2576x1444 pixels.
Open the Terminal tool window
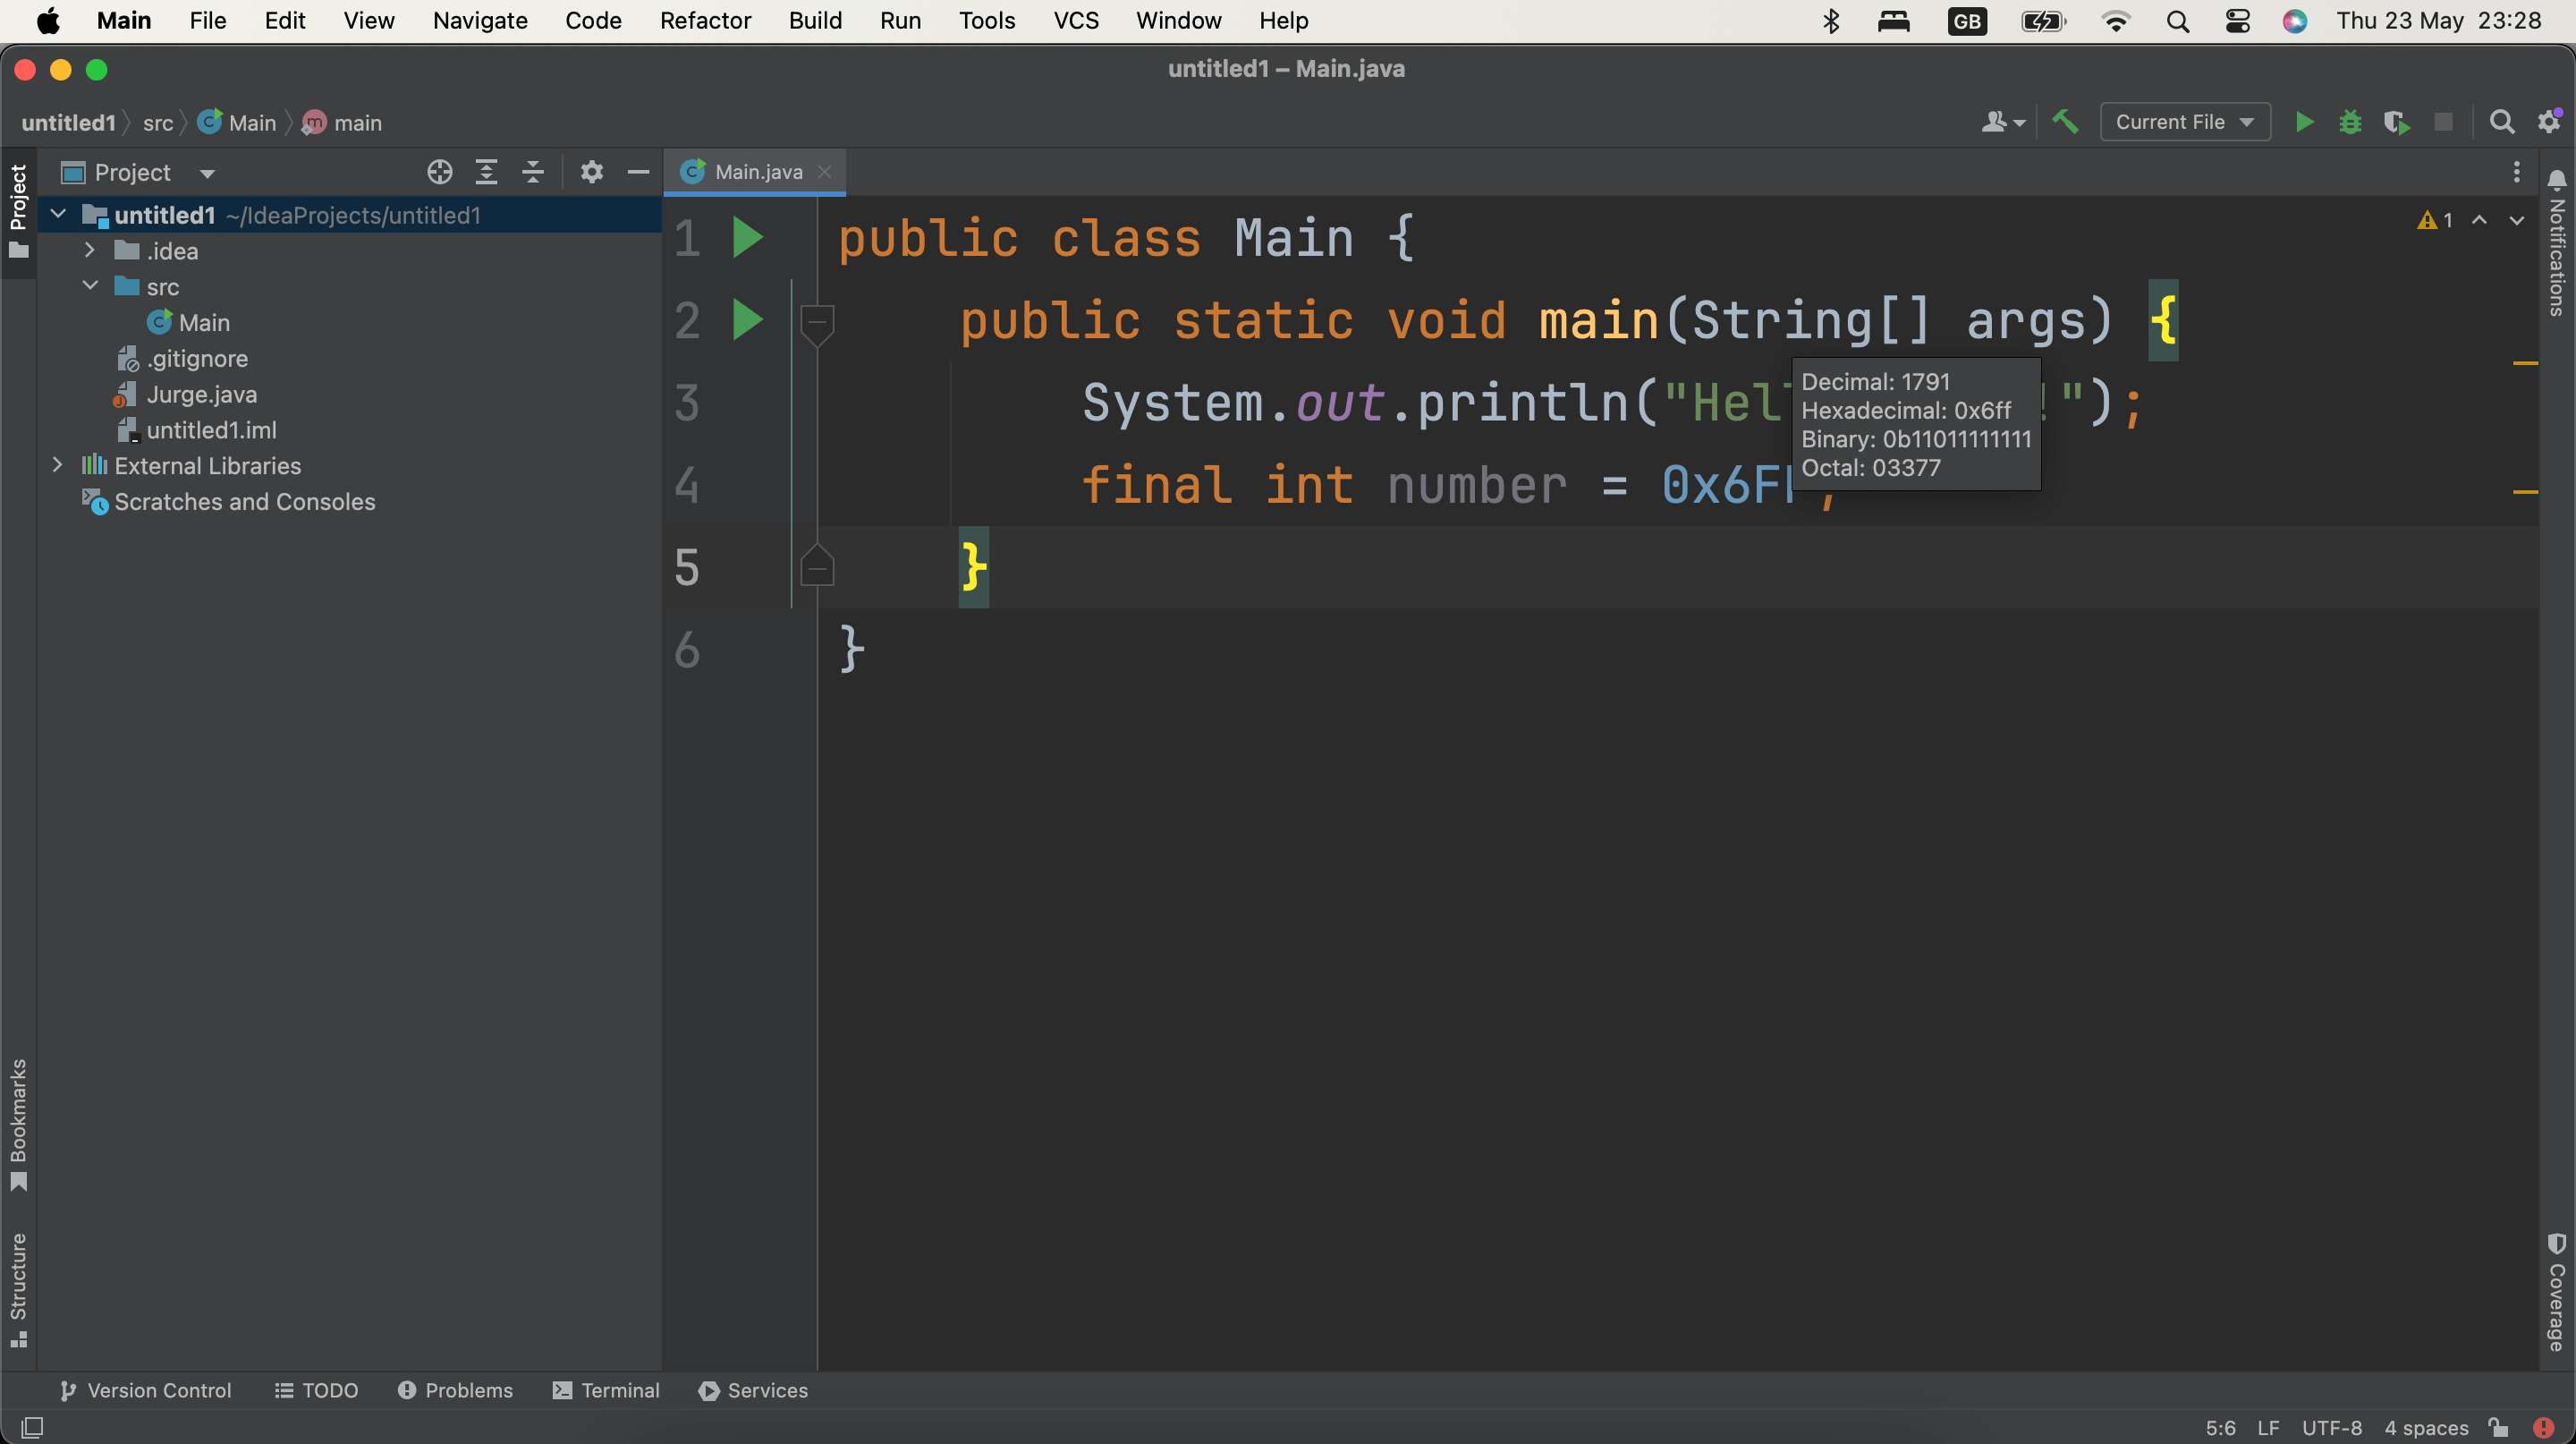point(606,1390)
